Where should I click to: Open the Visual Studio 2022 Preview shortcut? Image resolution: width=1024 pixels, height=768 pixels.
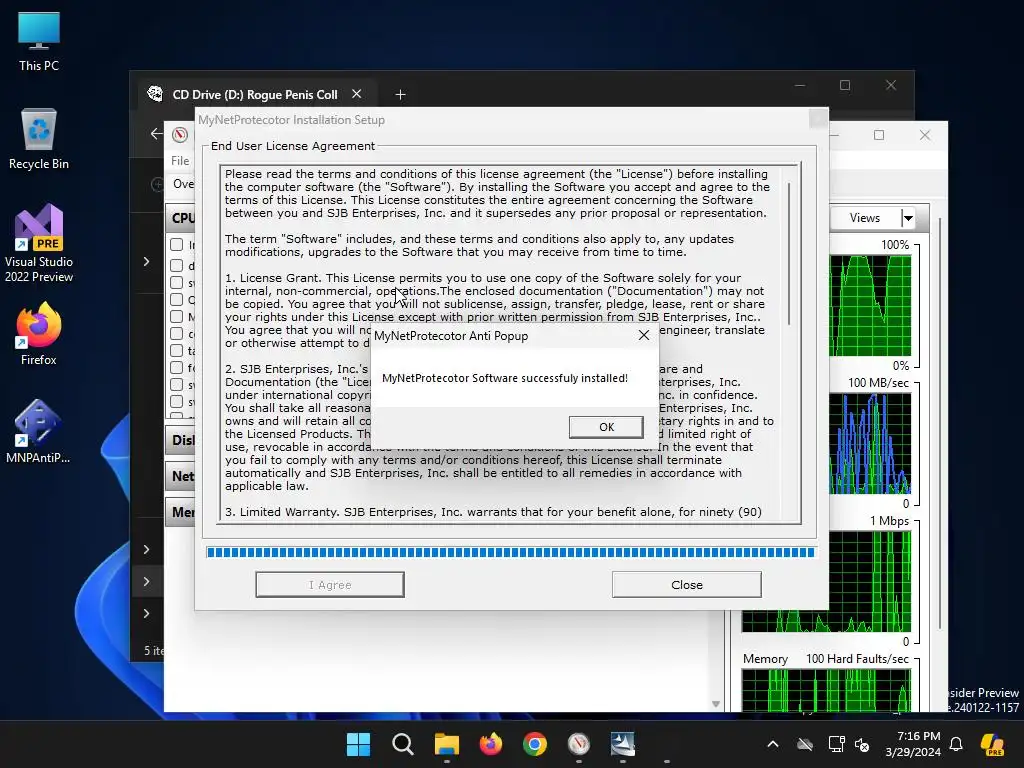(x=39, y=243)
